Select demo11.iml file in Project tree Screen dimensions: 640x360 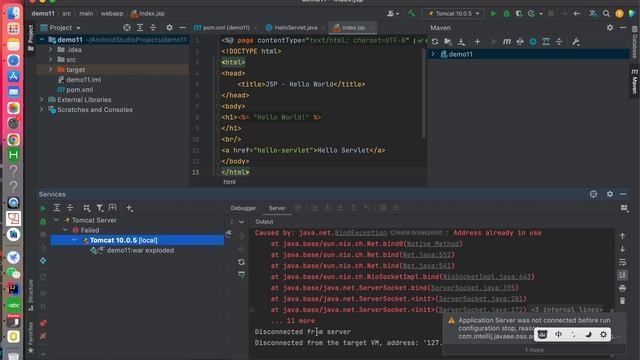coord(84,80)
